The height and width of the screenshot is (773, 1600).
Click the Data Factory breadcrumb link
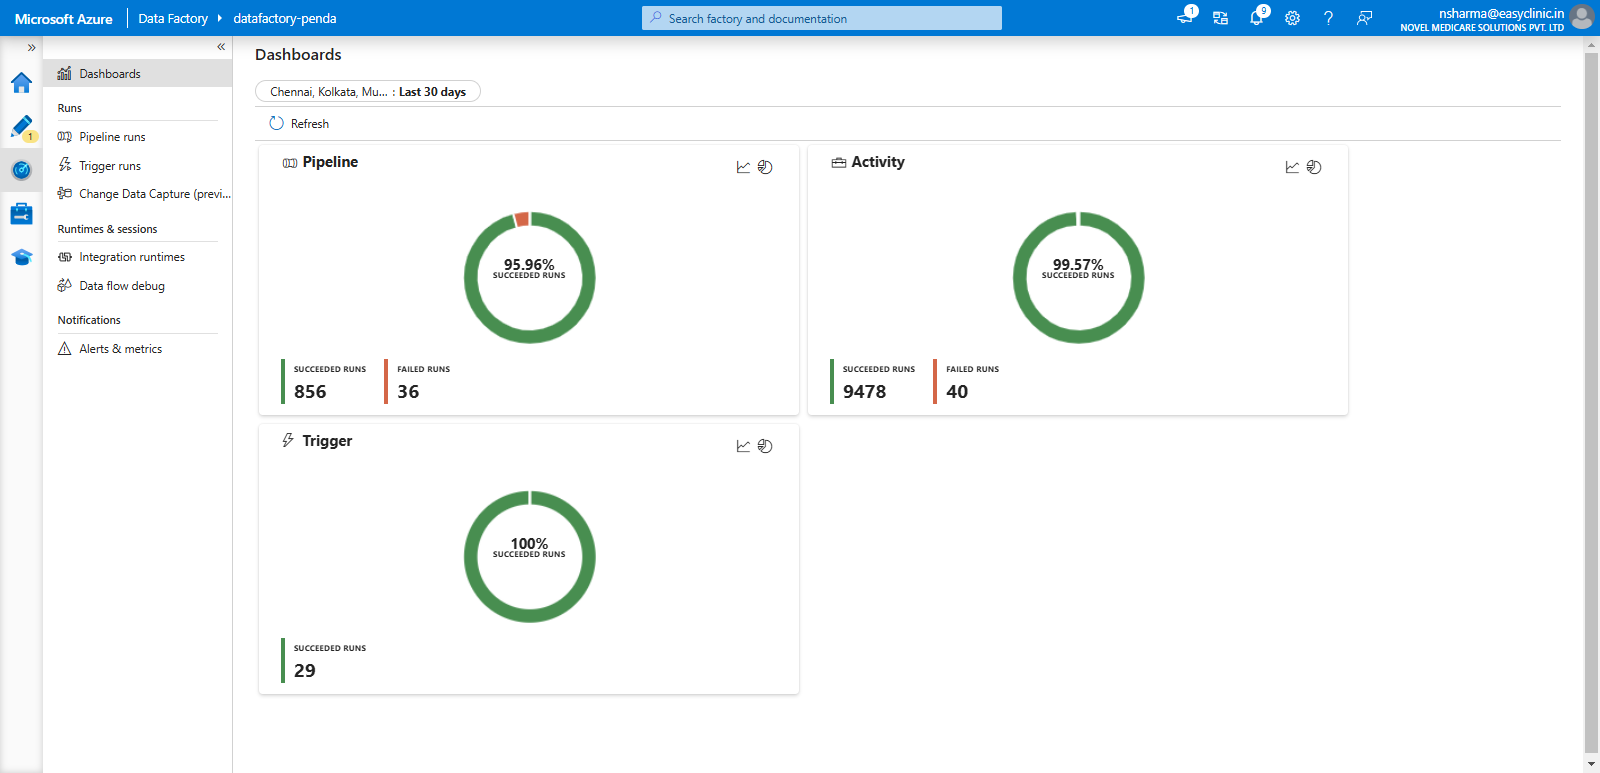pos(173,18)
